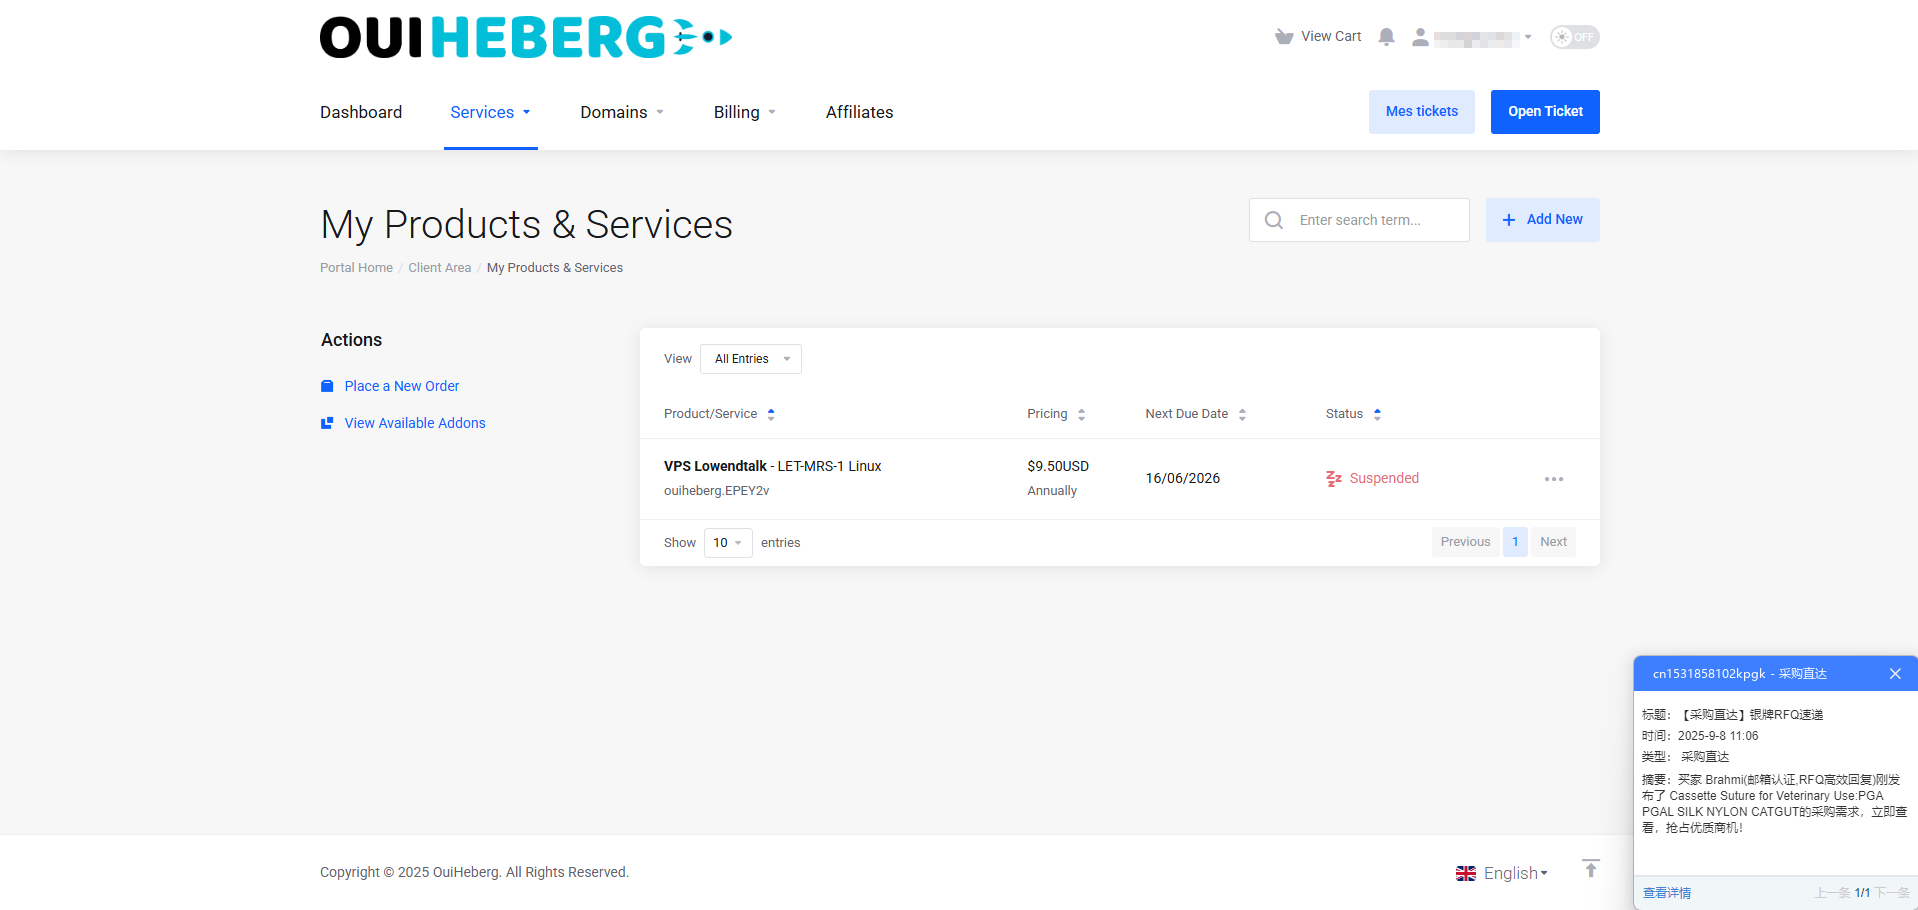Open the Affiliates page

coord(859,112)
